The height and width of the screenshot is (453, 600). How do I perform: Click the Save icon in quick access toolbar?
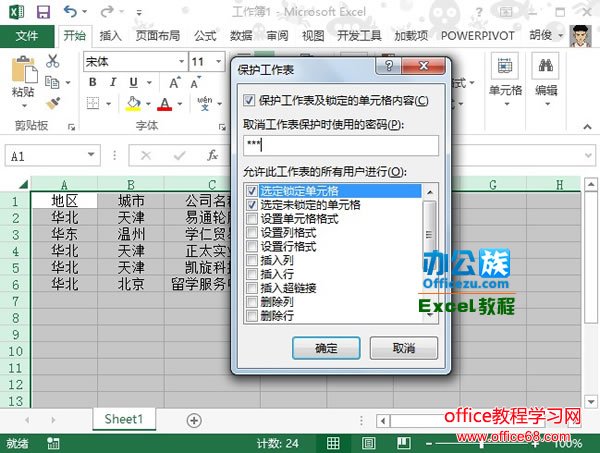pyautogui.click(x=43, y=12)
